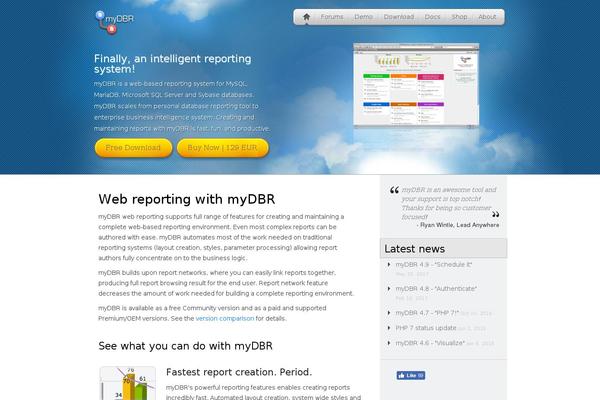The width and height of the screenshot is (600, 400).
Task: Open news myDBR 4.6 "Visualize"
Action: 430,343
